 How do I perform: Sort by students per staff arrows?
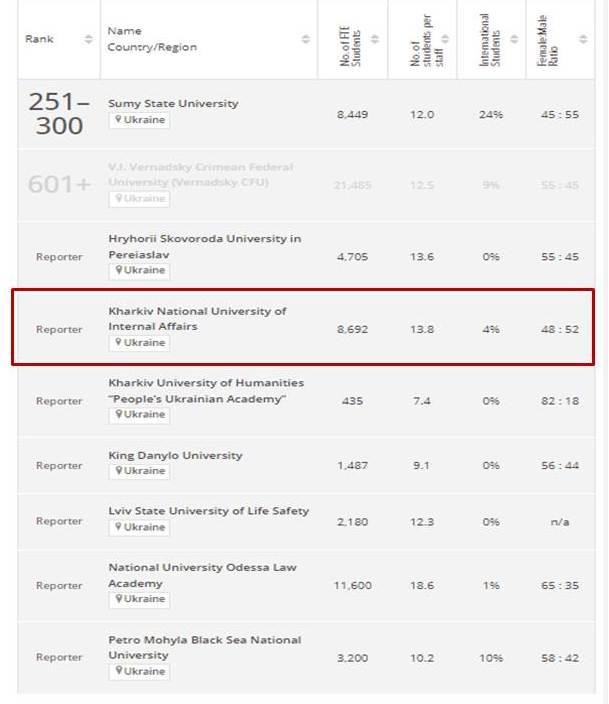tap(446, 39)
